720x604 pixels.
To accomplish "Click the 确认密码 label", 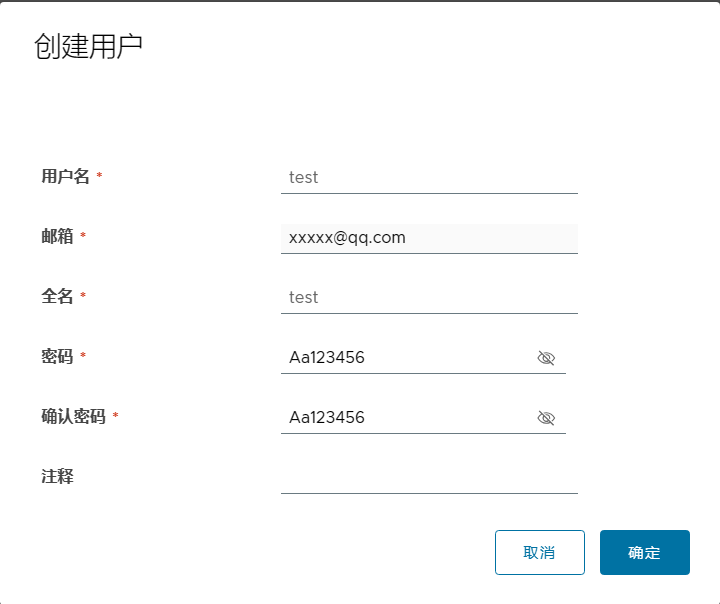I will pyautogui.click(x=73, y=417).
